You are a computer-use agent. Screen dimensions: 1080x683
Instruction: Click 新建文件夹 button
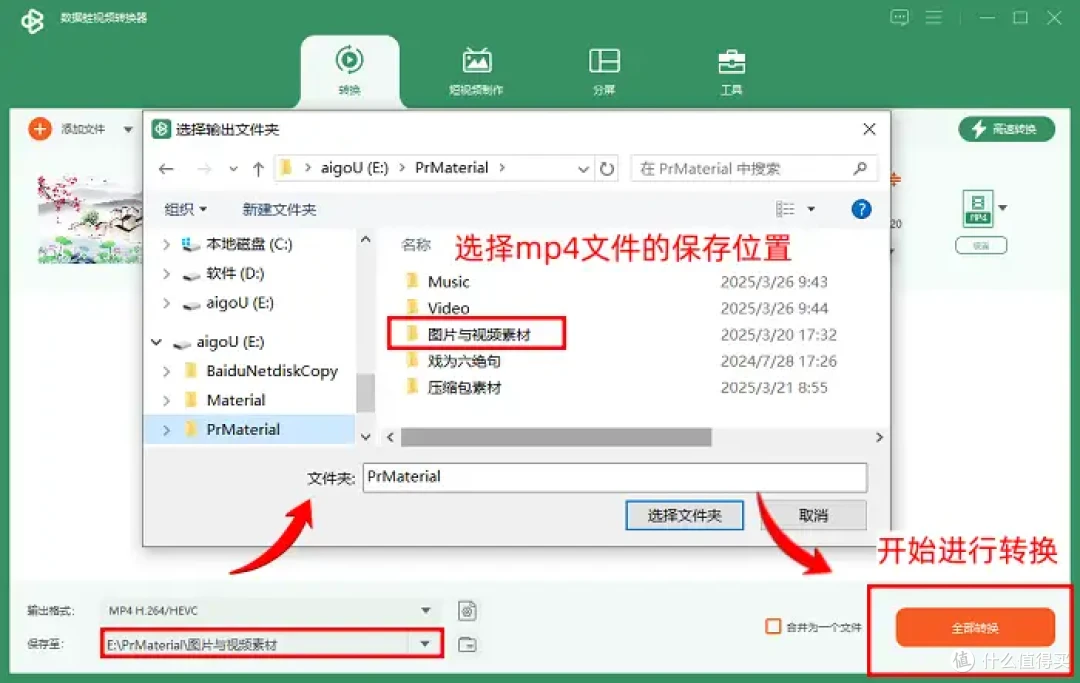point(279,209)
